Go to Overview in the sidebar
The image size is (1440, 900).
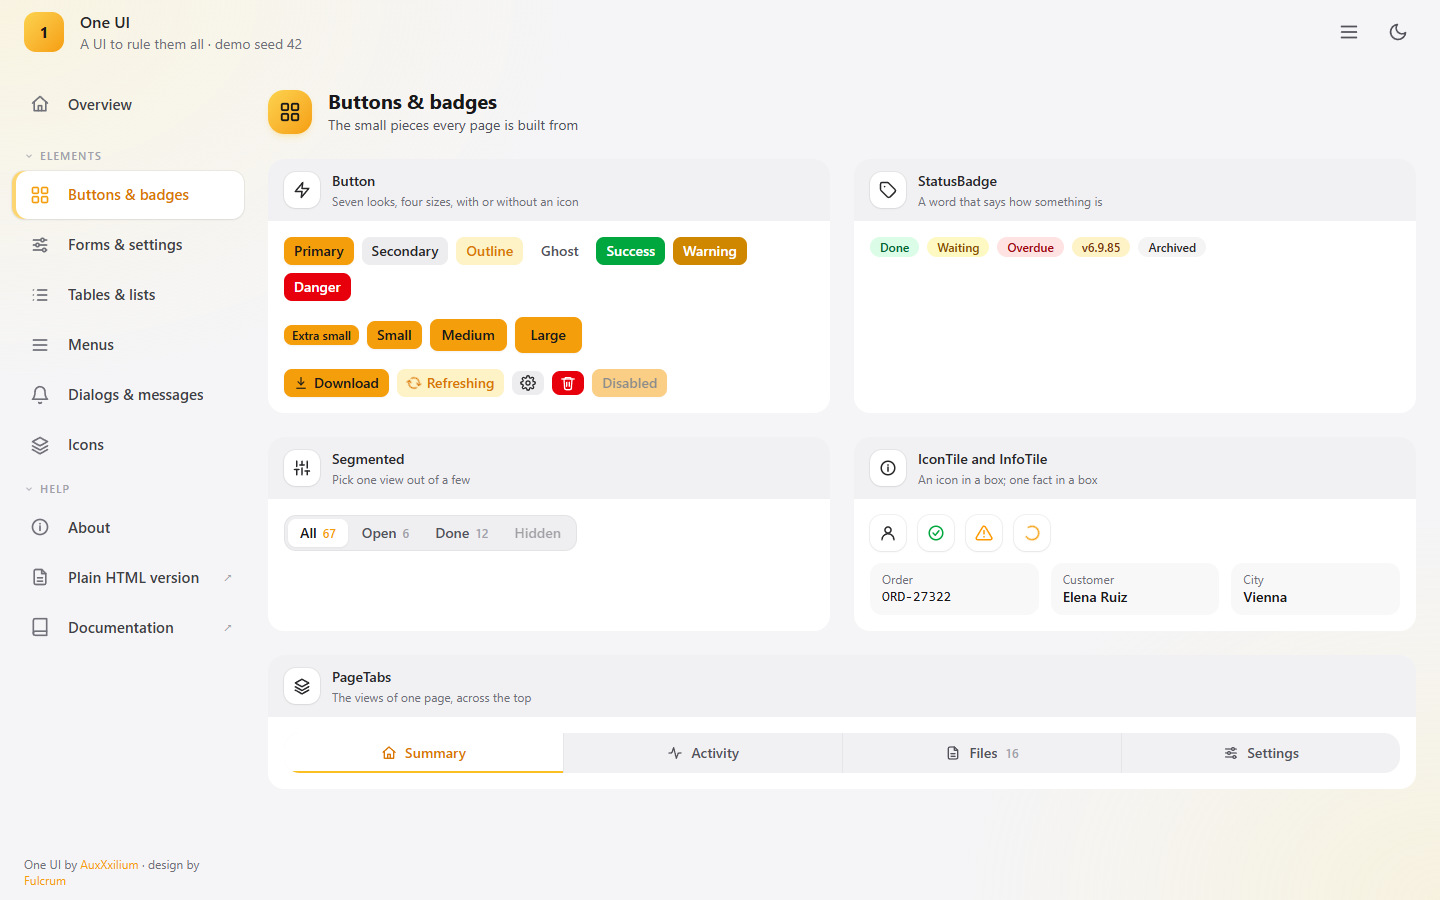click(x=128, y=105)
